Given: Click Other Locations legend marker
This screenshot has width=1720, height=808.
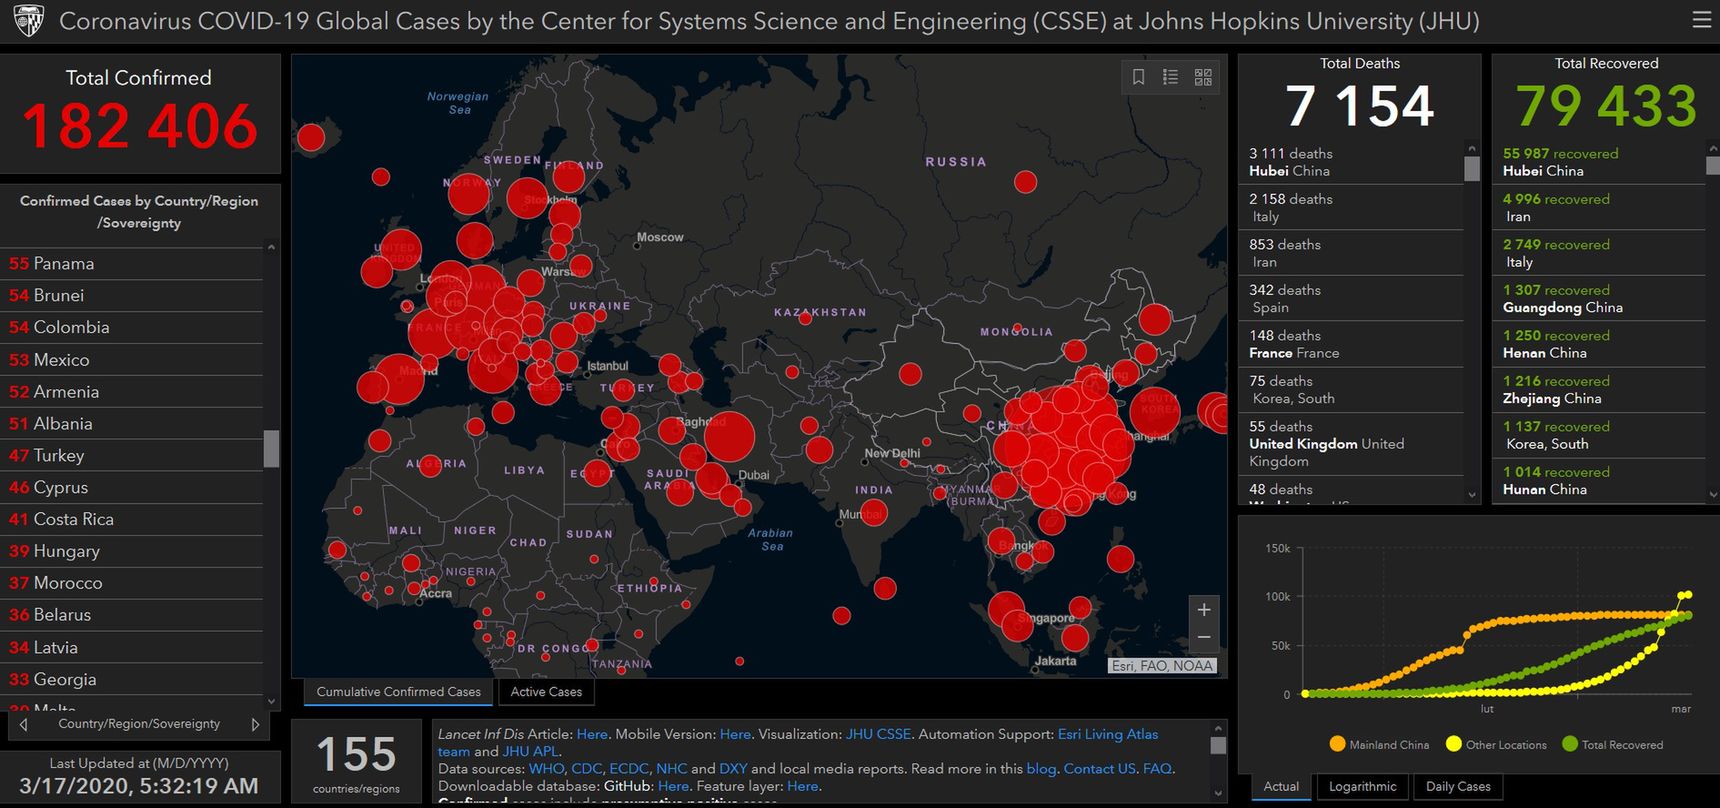Looking at the screenshot, I should [x=1454, y=744].
